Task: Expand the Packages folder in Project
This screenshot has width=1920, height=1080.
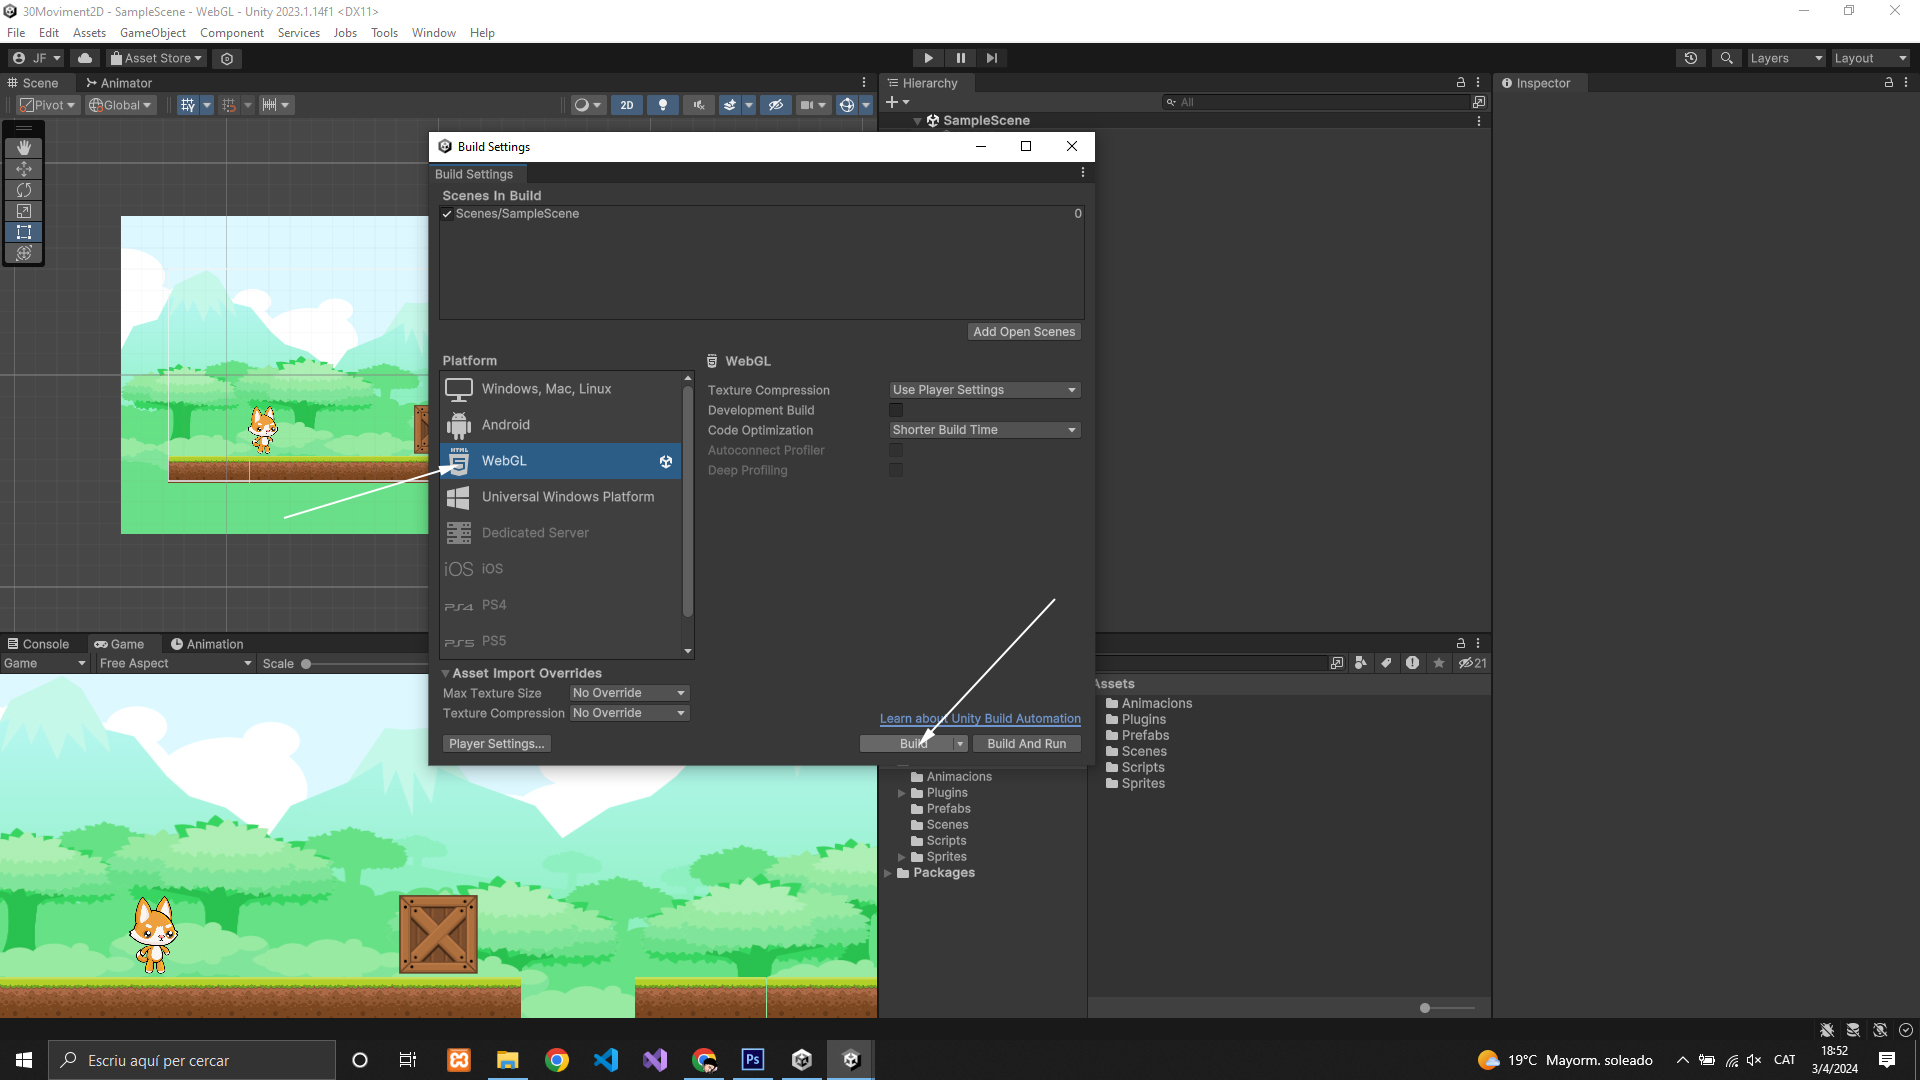Action: pyautogui.click(x=888, y=873)
